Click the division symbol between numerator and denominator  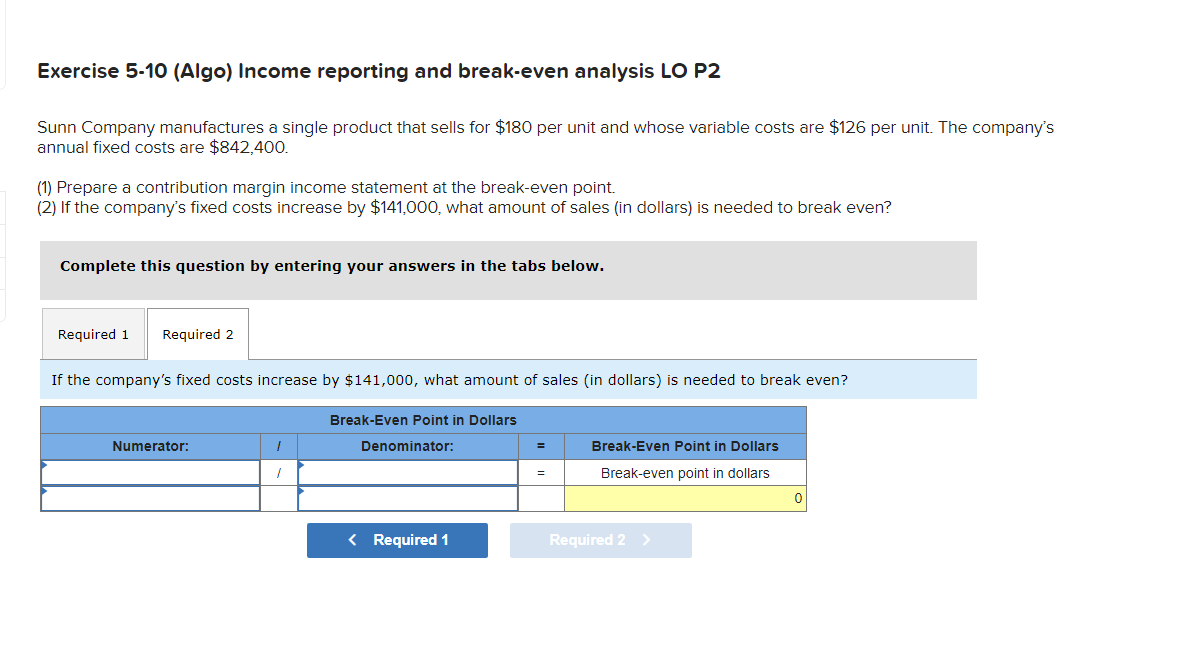click(x=280, y=471)
